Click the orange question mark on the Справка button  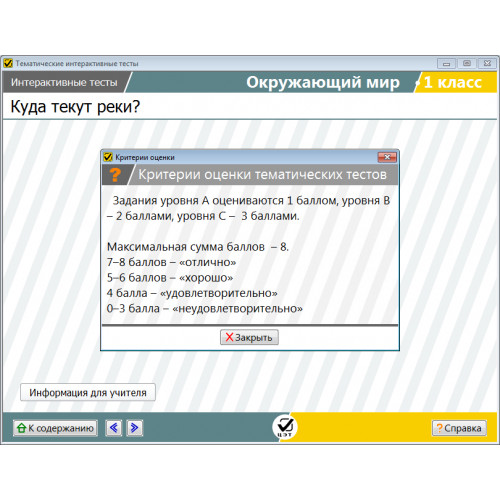[x=440, y=428]
